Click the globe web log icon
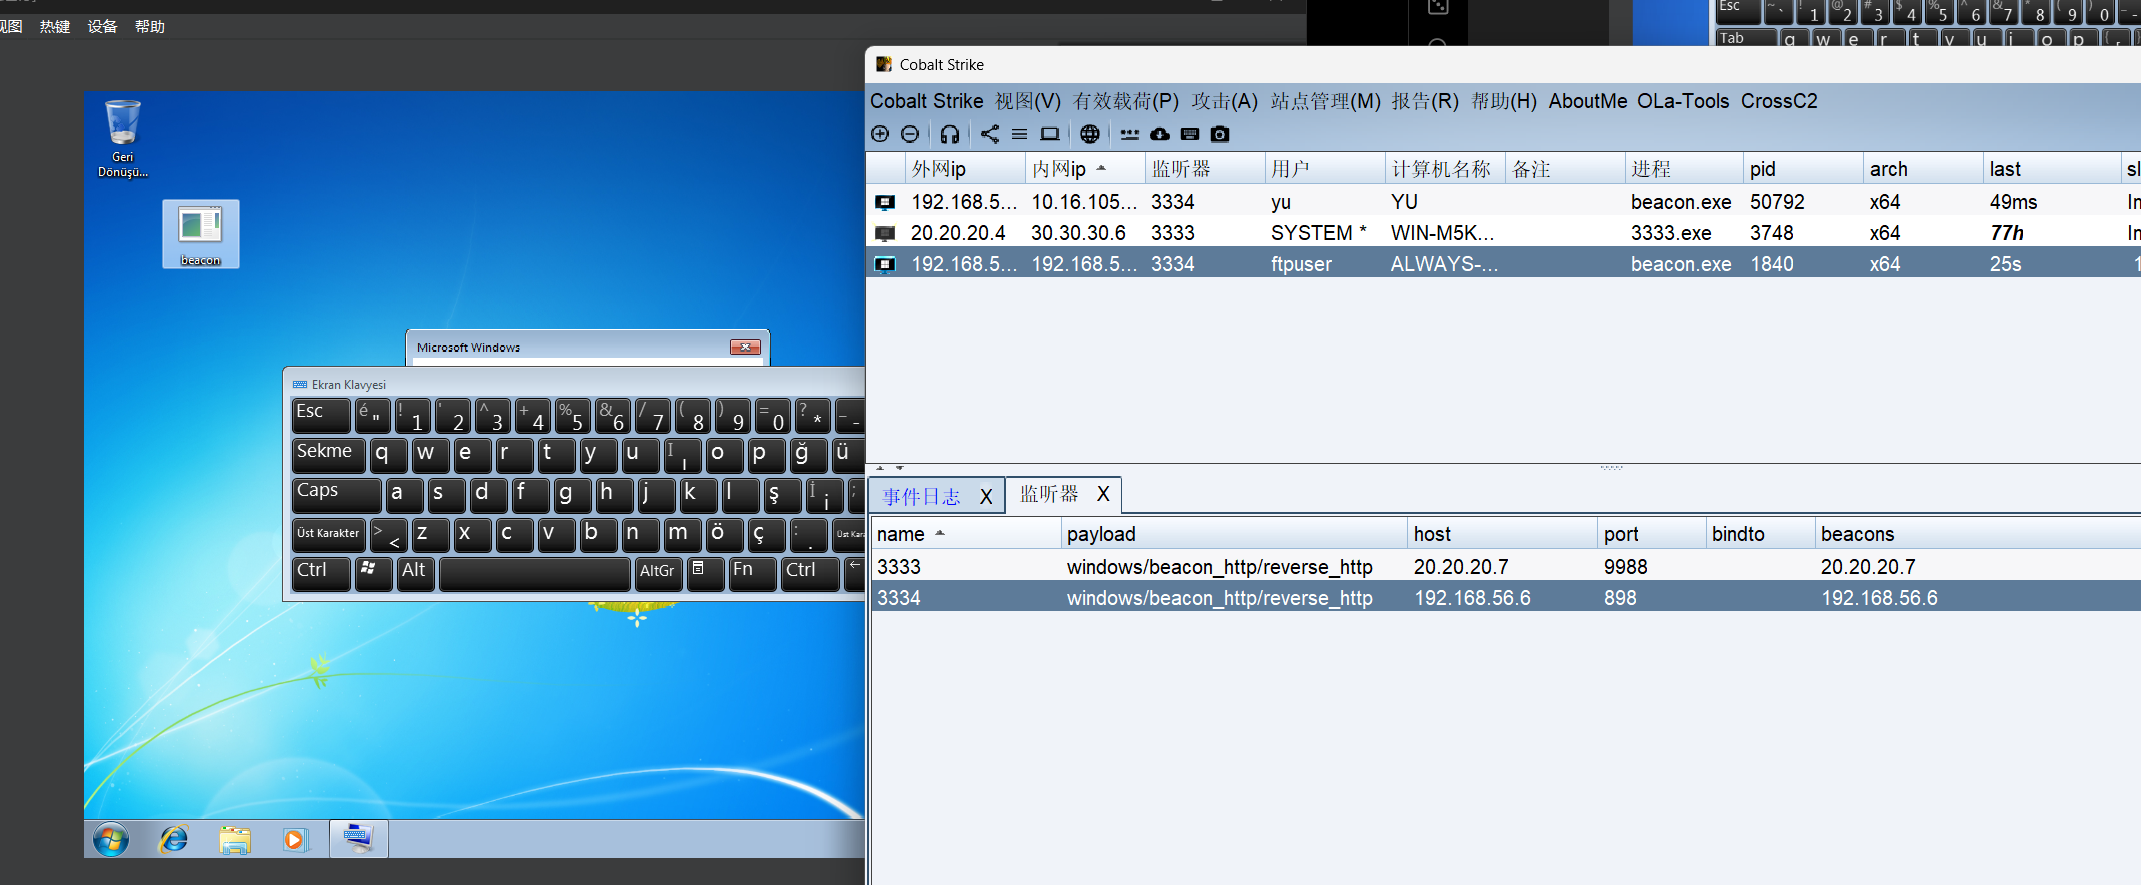The image size is (2141, 885). [x=1090, y=134]
